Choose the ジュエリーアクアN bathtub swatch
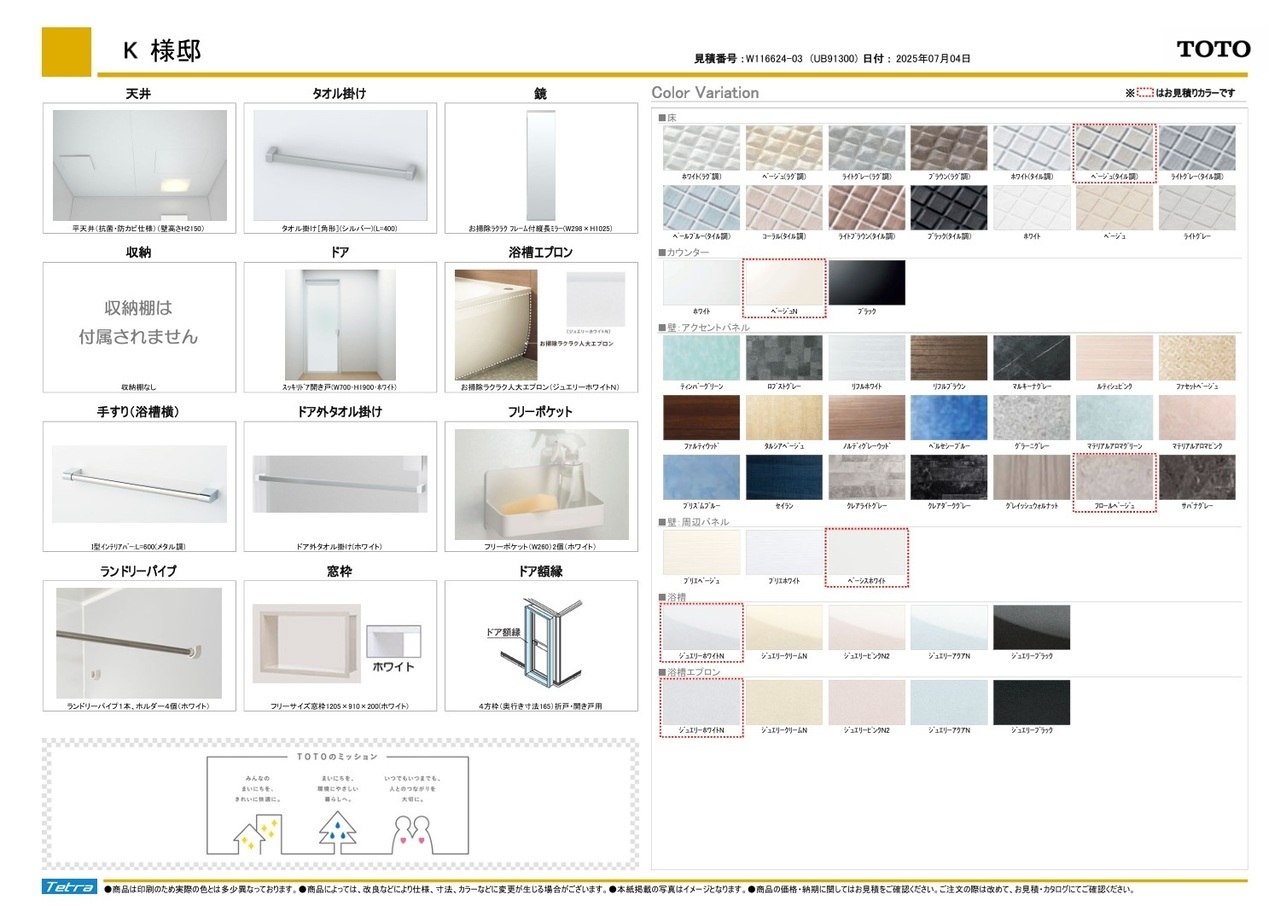 948,628
